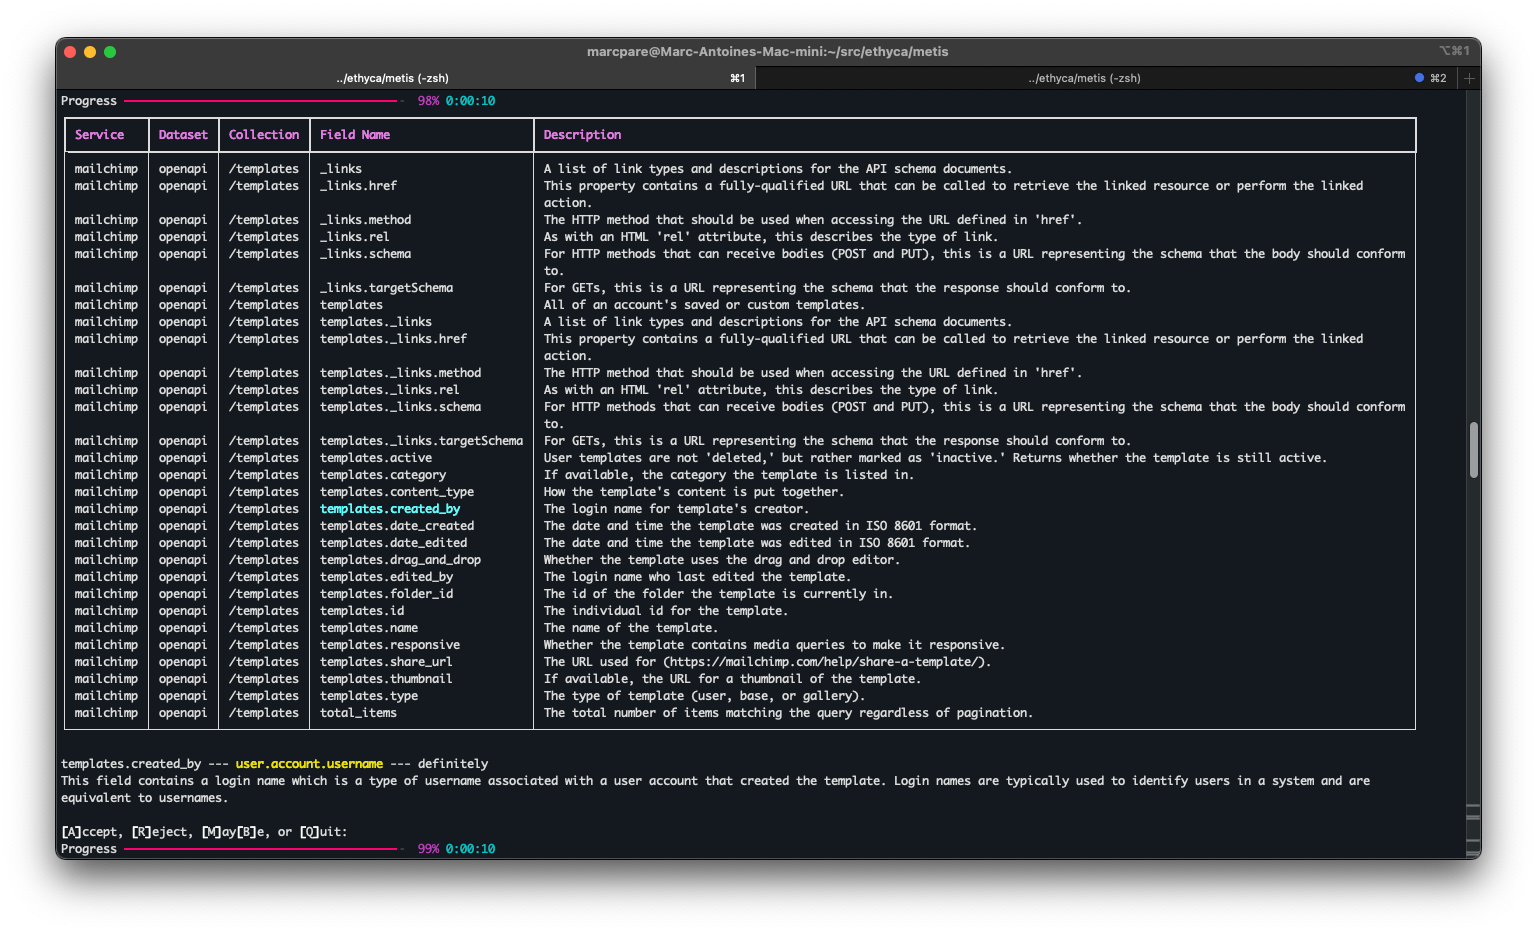Close the terminal window with red button
Screen dimensions: 1537x933
click(70, 52)
